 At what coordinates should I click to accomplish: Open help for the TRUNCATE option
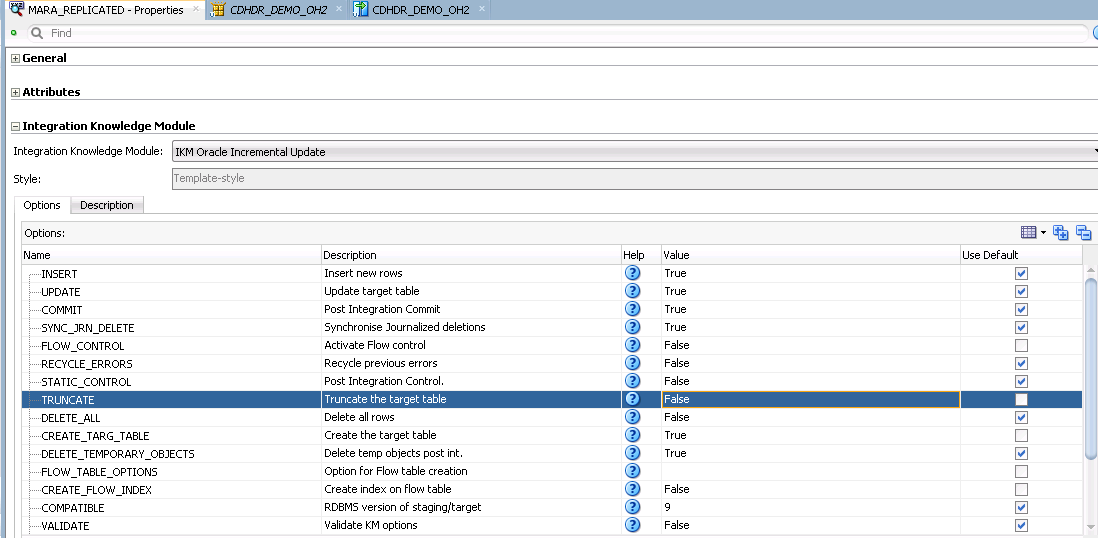632,399
